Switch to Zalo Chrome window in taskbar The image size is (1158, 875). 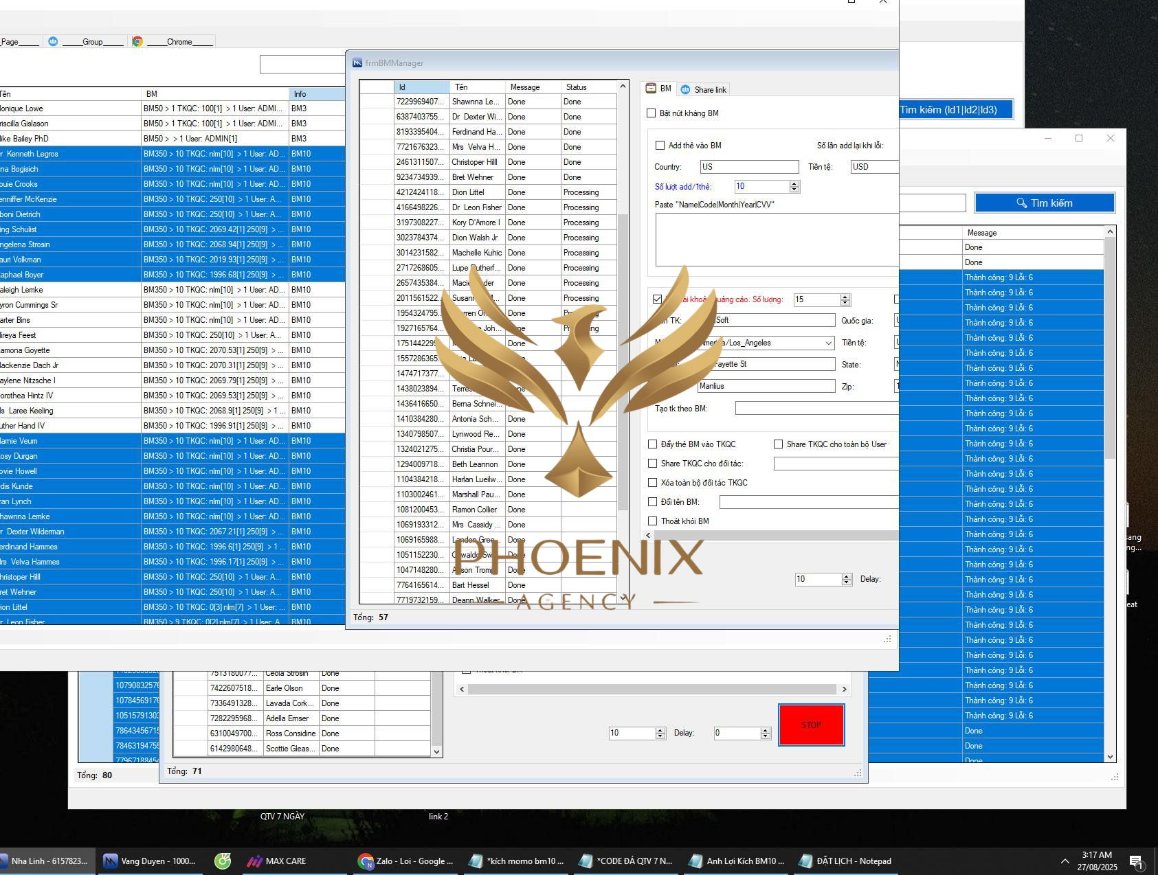pyautogui.click(x=406, y=861)
